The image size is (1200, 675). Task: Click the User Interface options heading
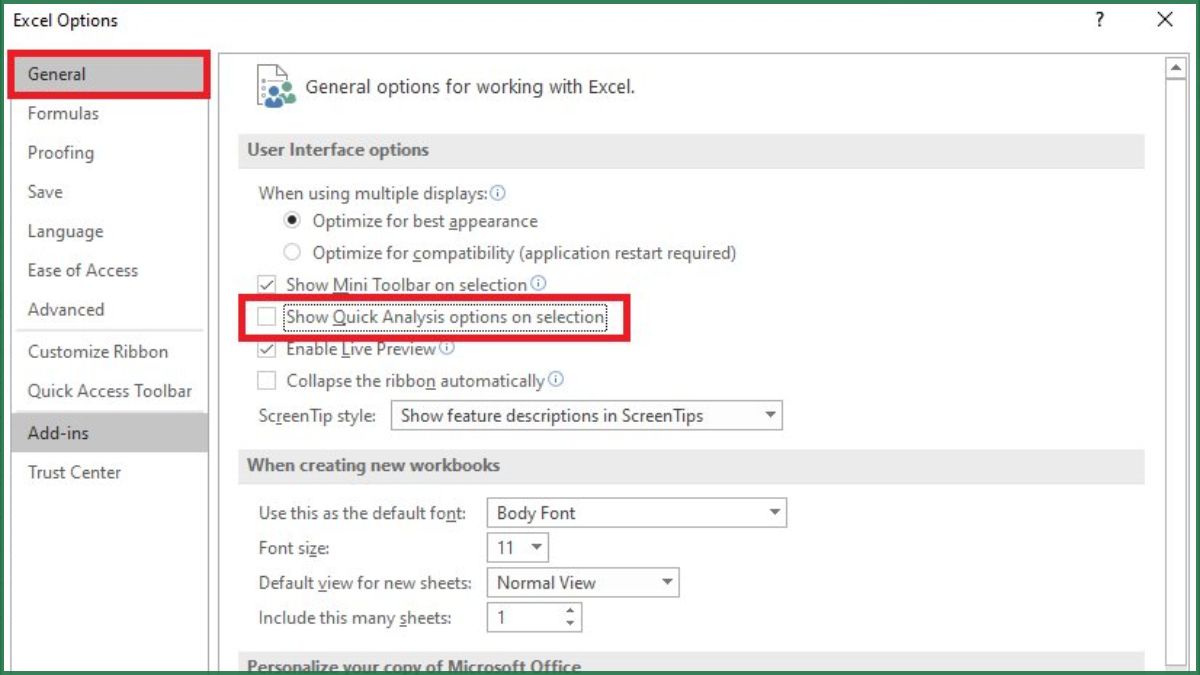tap(338, 150)
